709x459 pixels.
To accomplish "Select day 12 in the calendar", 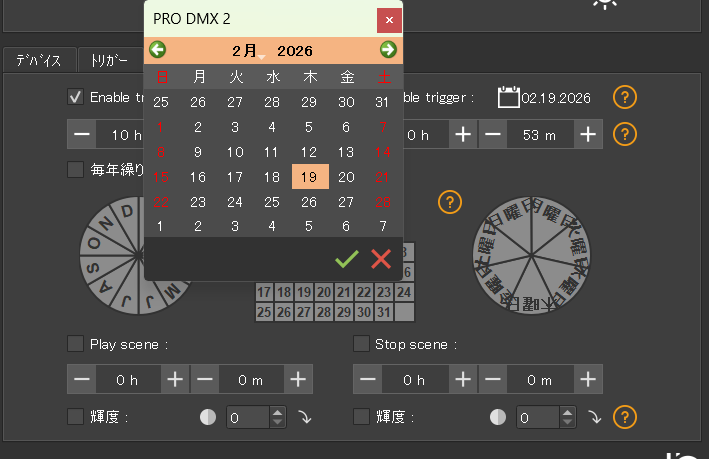I will coord(310,152).
